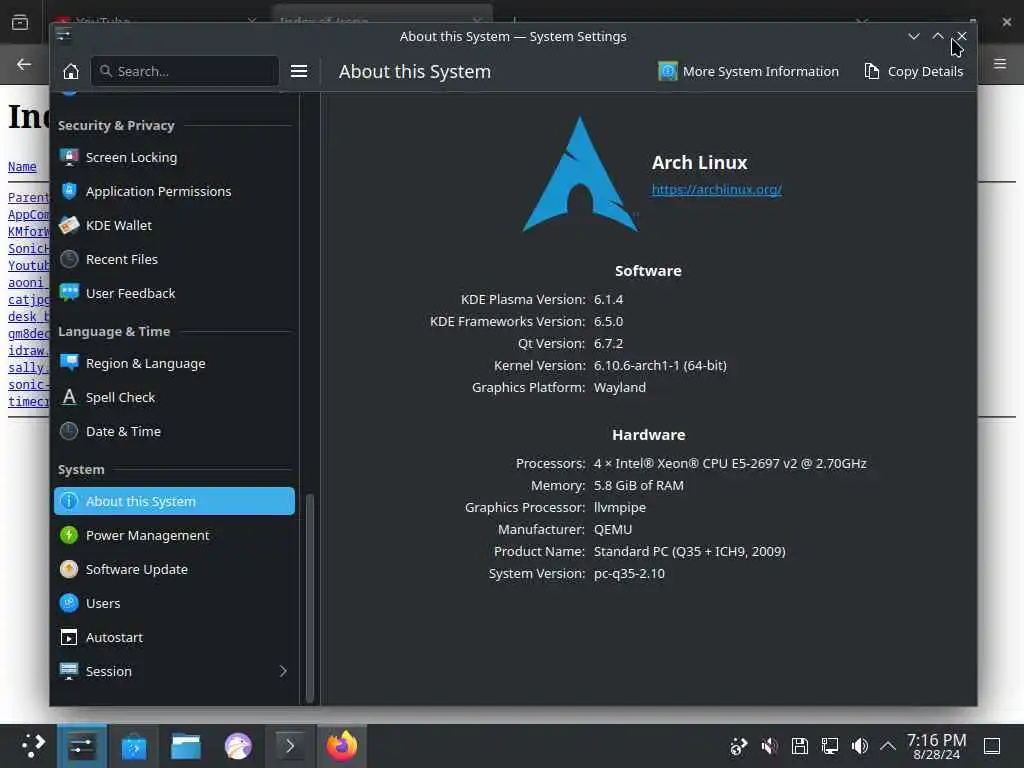Switch to Firefox from taskbar
1024x768 pixels.
342,746
